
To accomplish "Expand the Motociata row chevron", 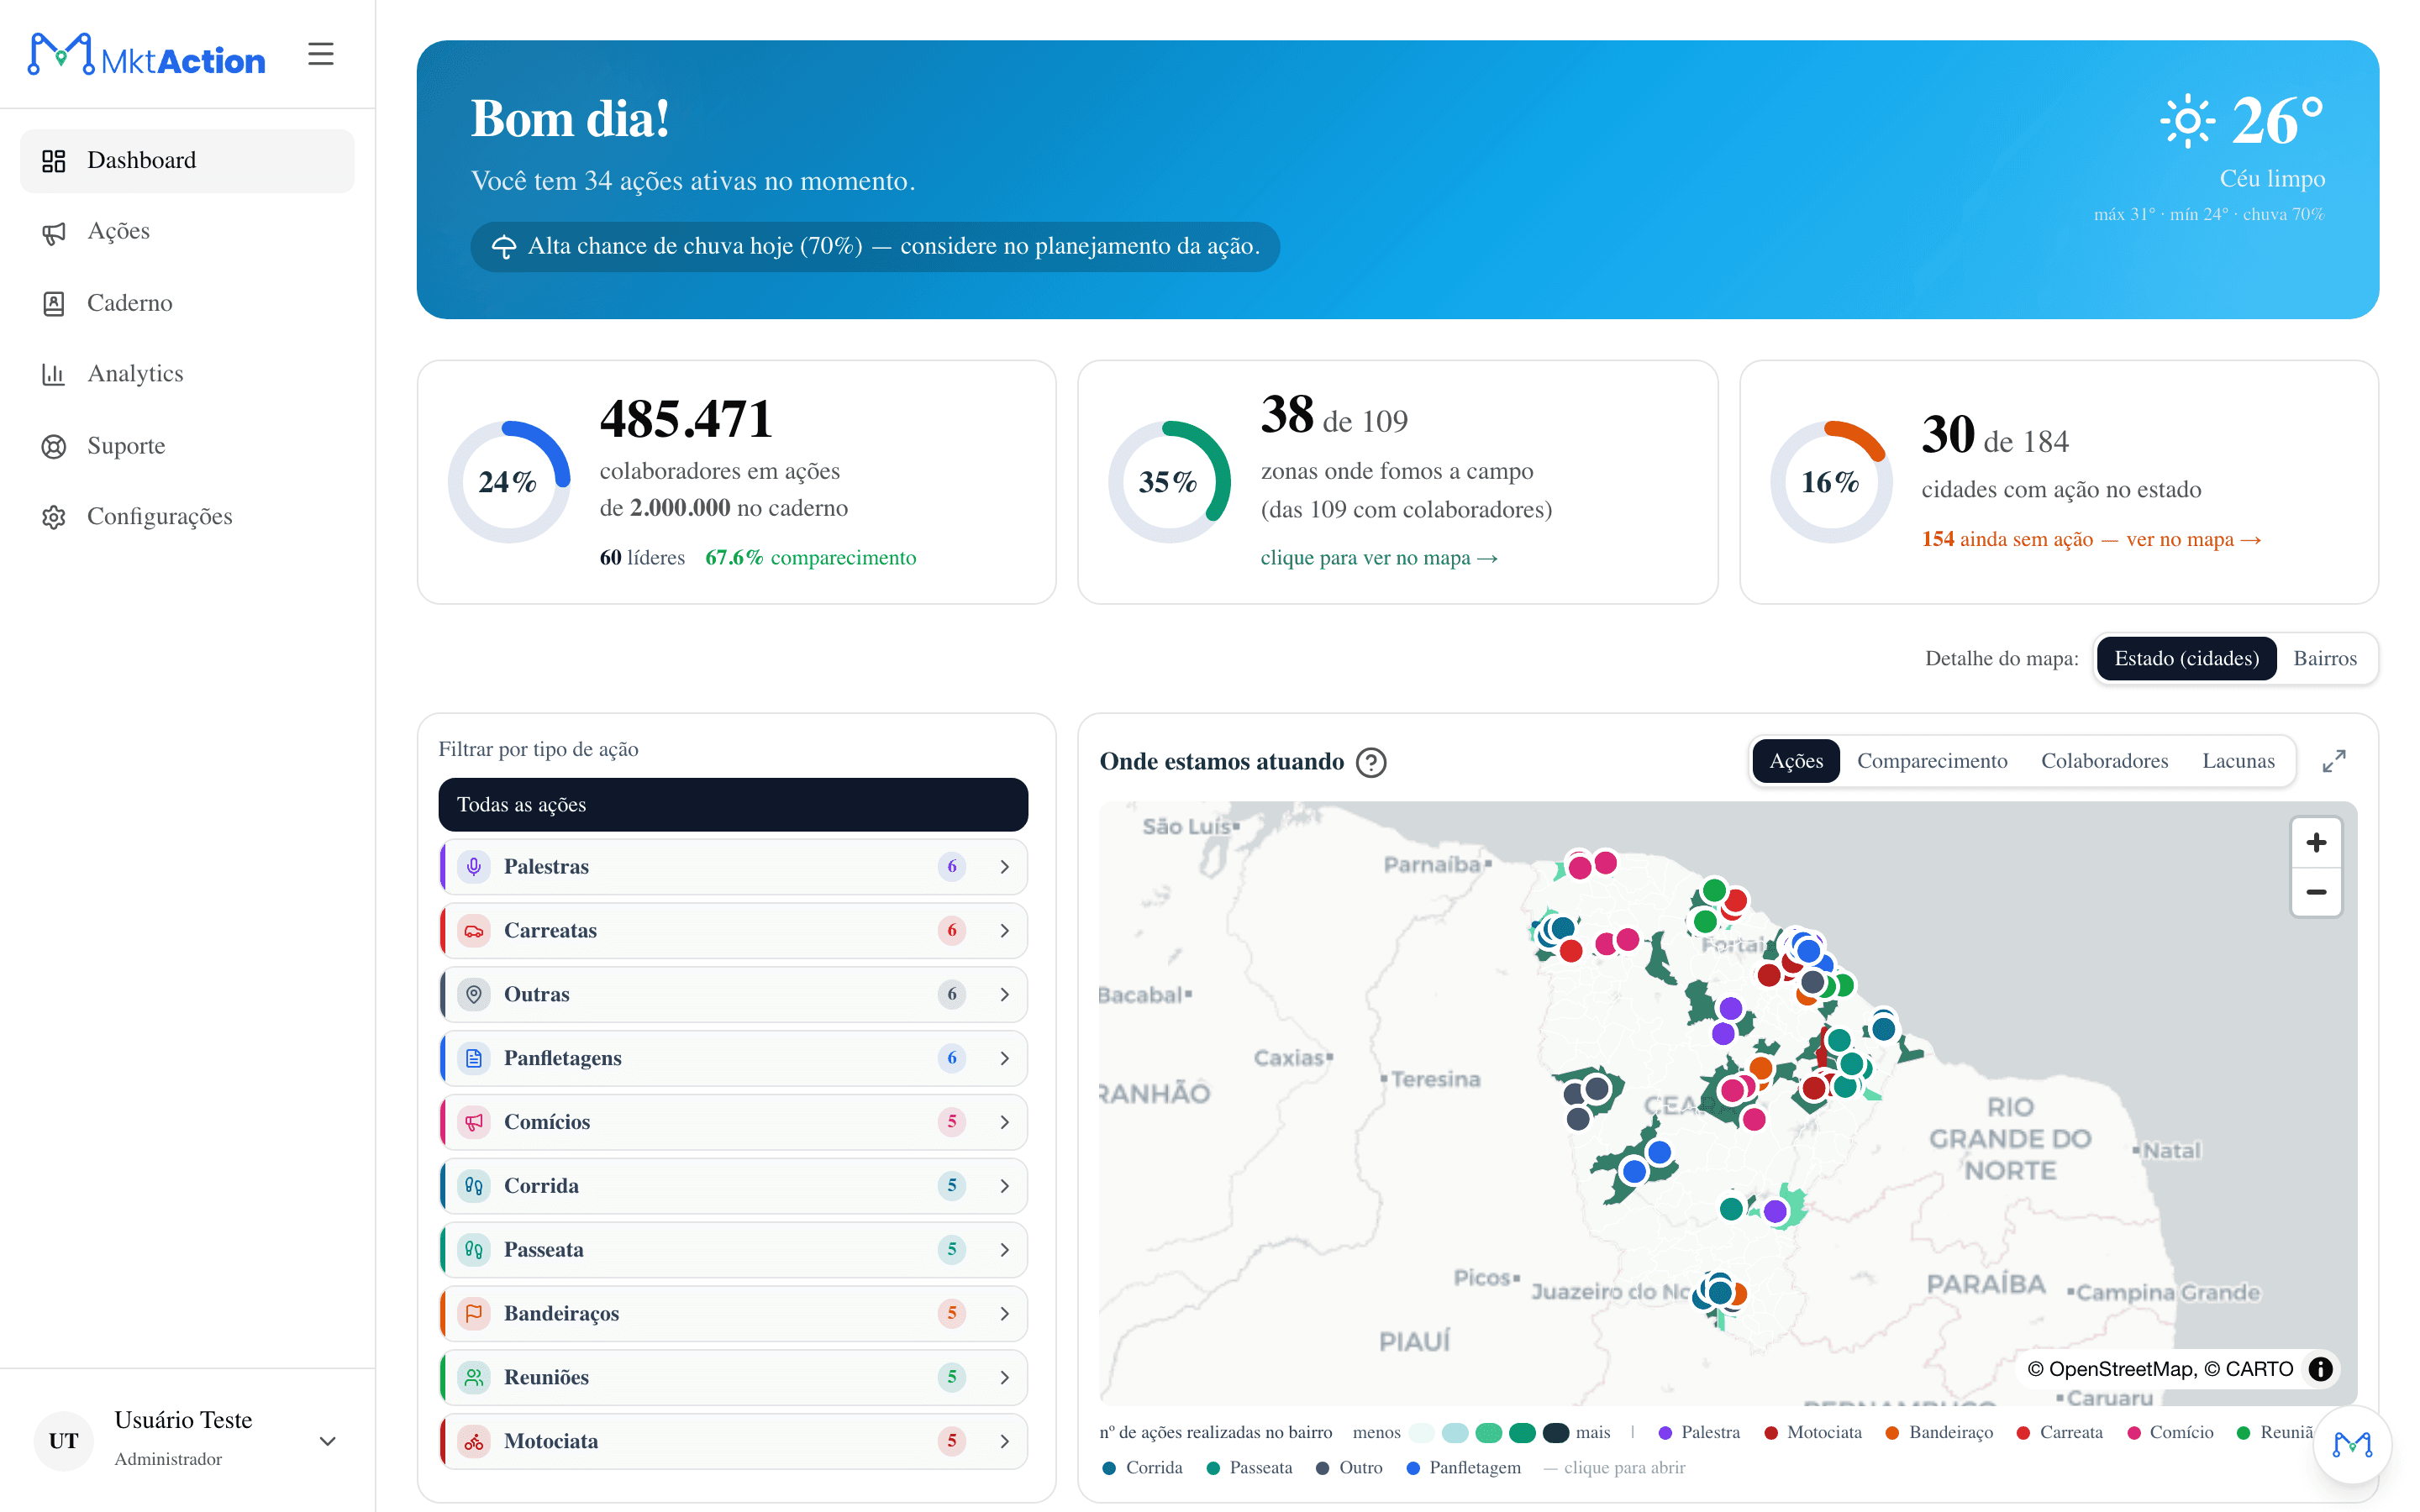I will tap(1004, 1441).
